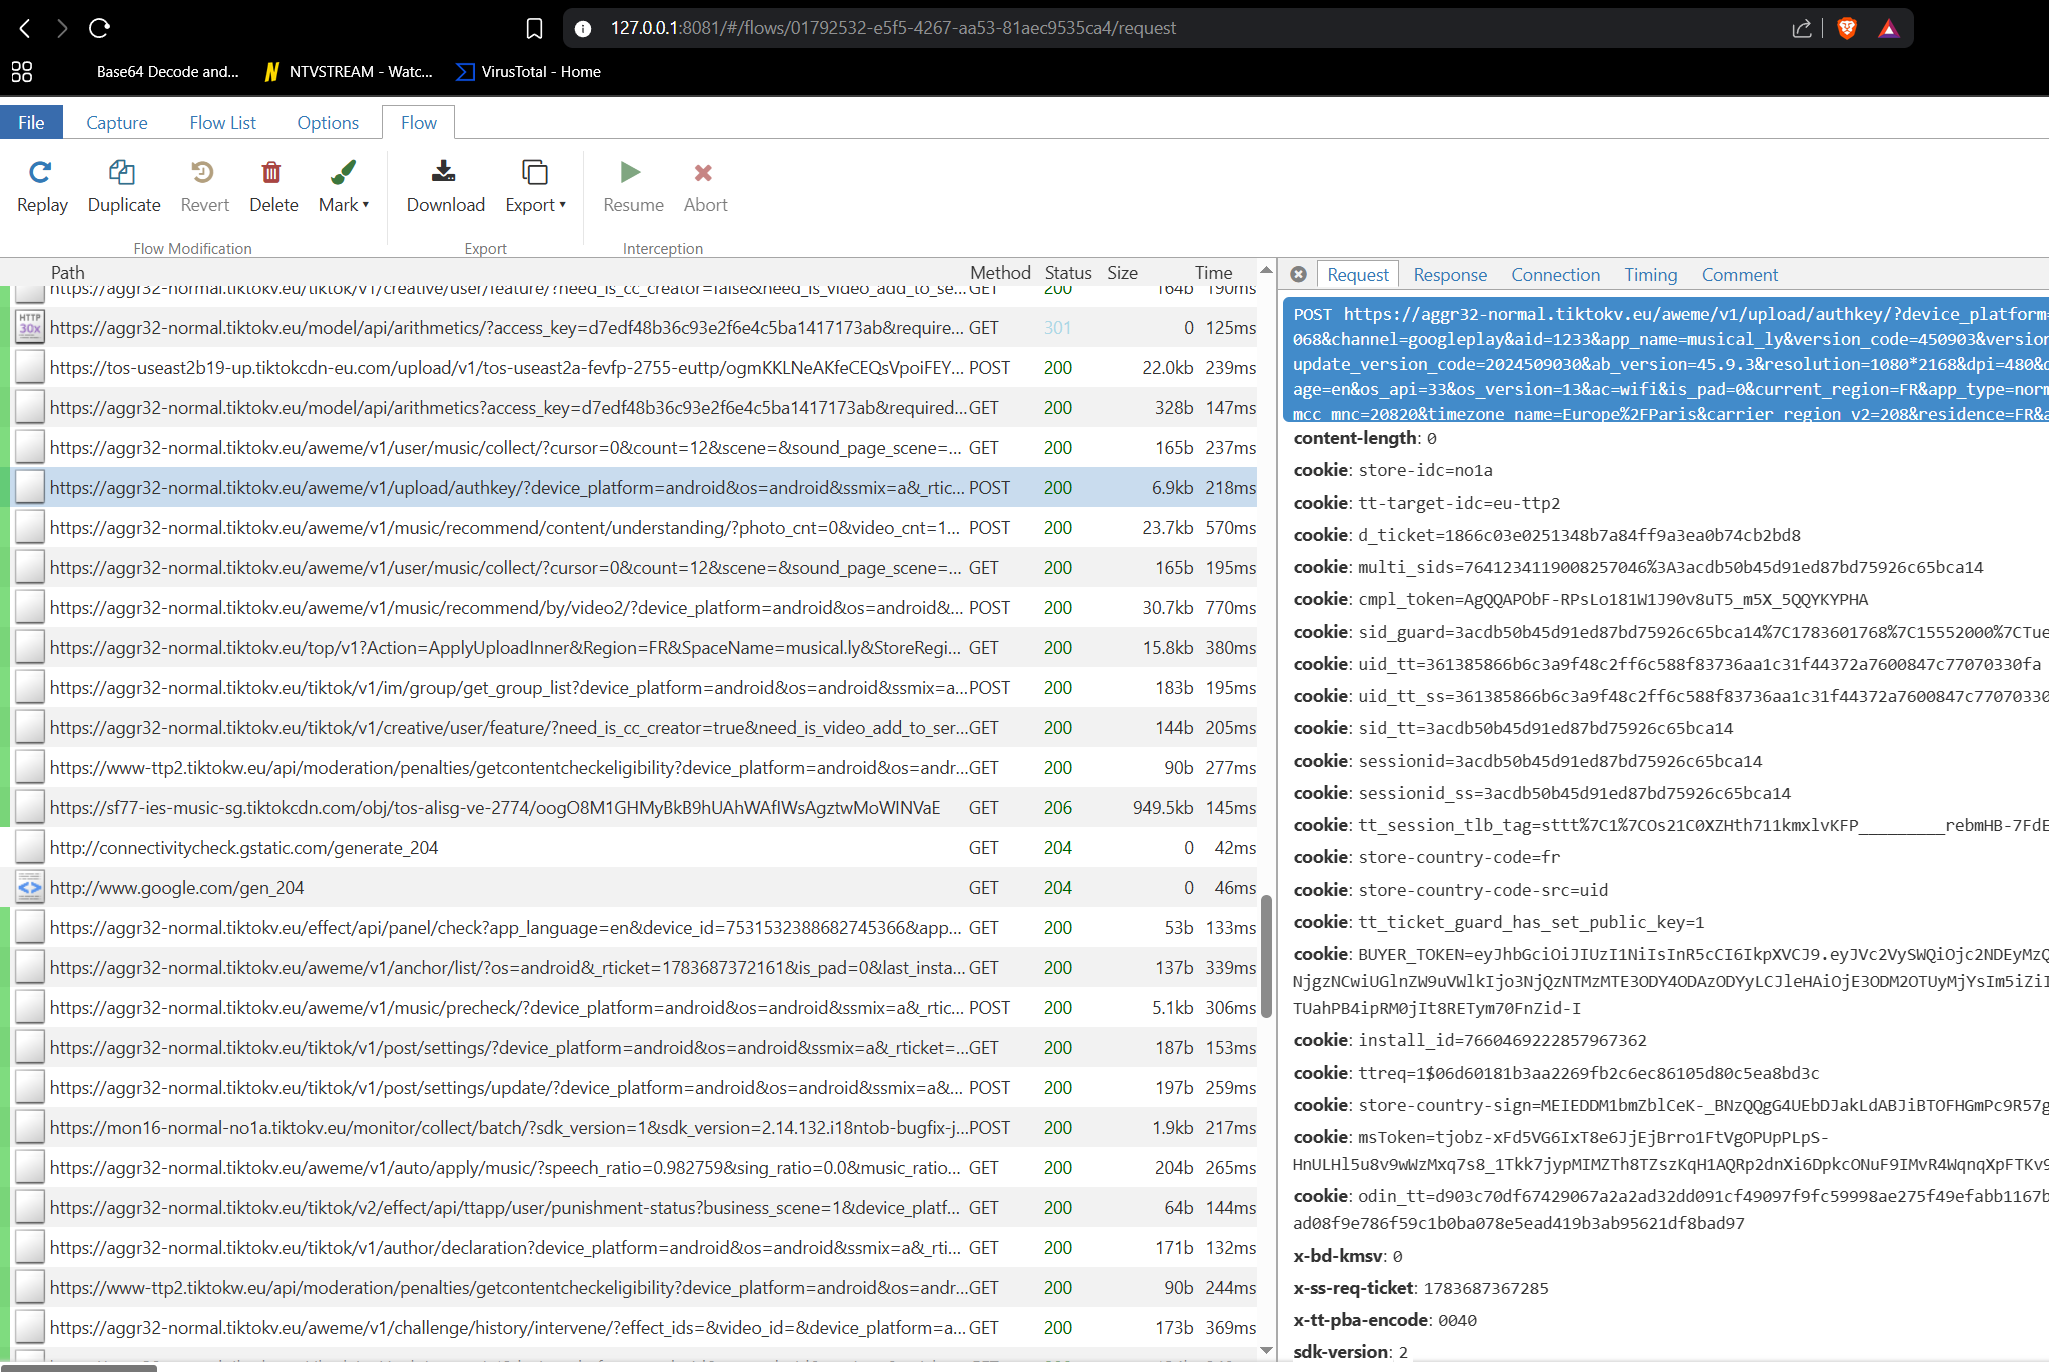Open the Flow List tab
Screen dimensions: 2049x1372
click(x=222, y=122)
